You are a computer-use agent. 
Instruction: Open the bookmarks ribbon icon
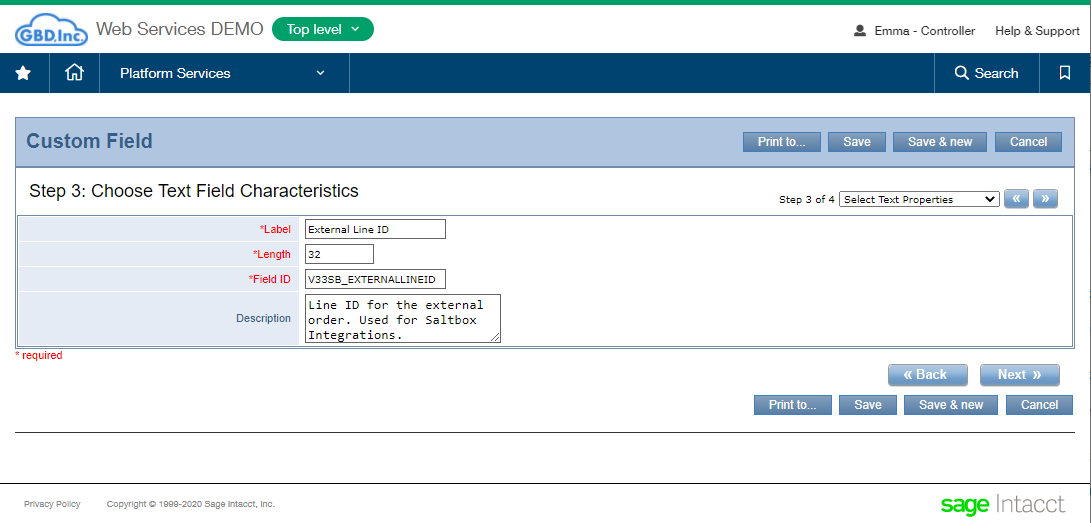pos(1065,73)
